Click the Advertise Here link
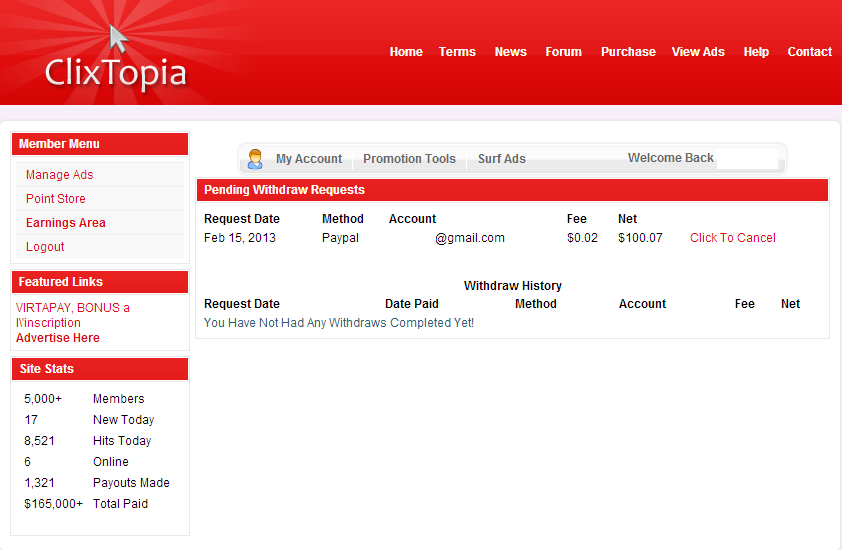The width and height of the screenshot is (842, 550). click(x=57, y=338)
